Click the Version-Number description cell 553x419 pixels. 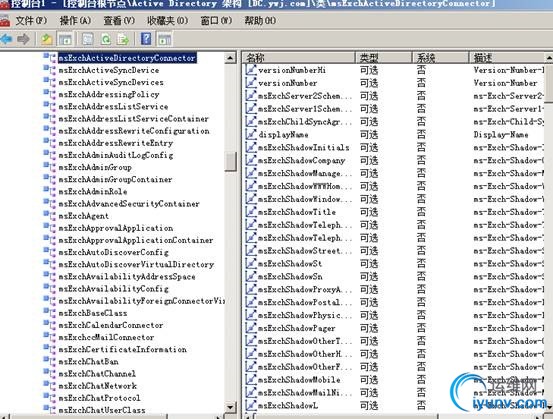[505, 83]
